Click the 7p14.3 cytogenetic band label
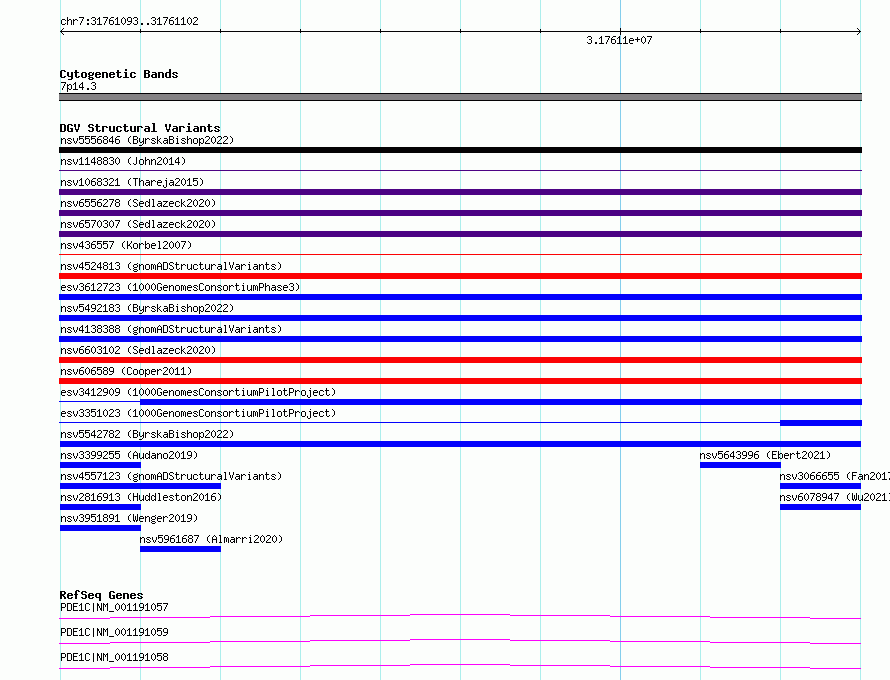890x680 pixels. [x=78, y=86]
